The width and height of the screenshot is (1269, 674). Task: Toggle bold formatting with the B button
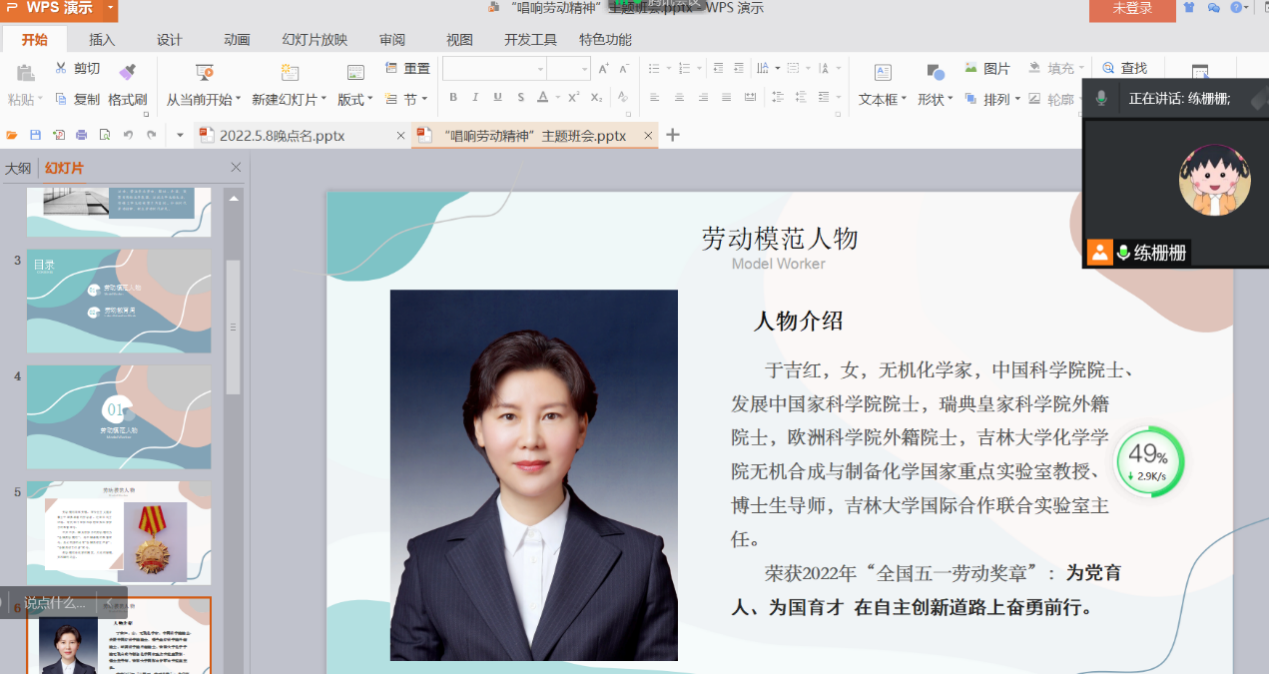453,98
